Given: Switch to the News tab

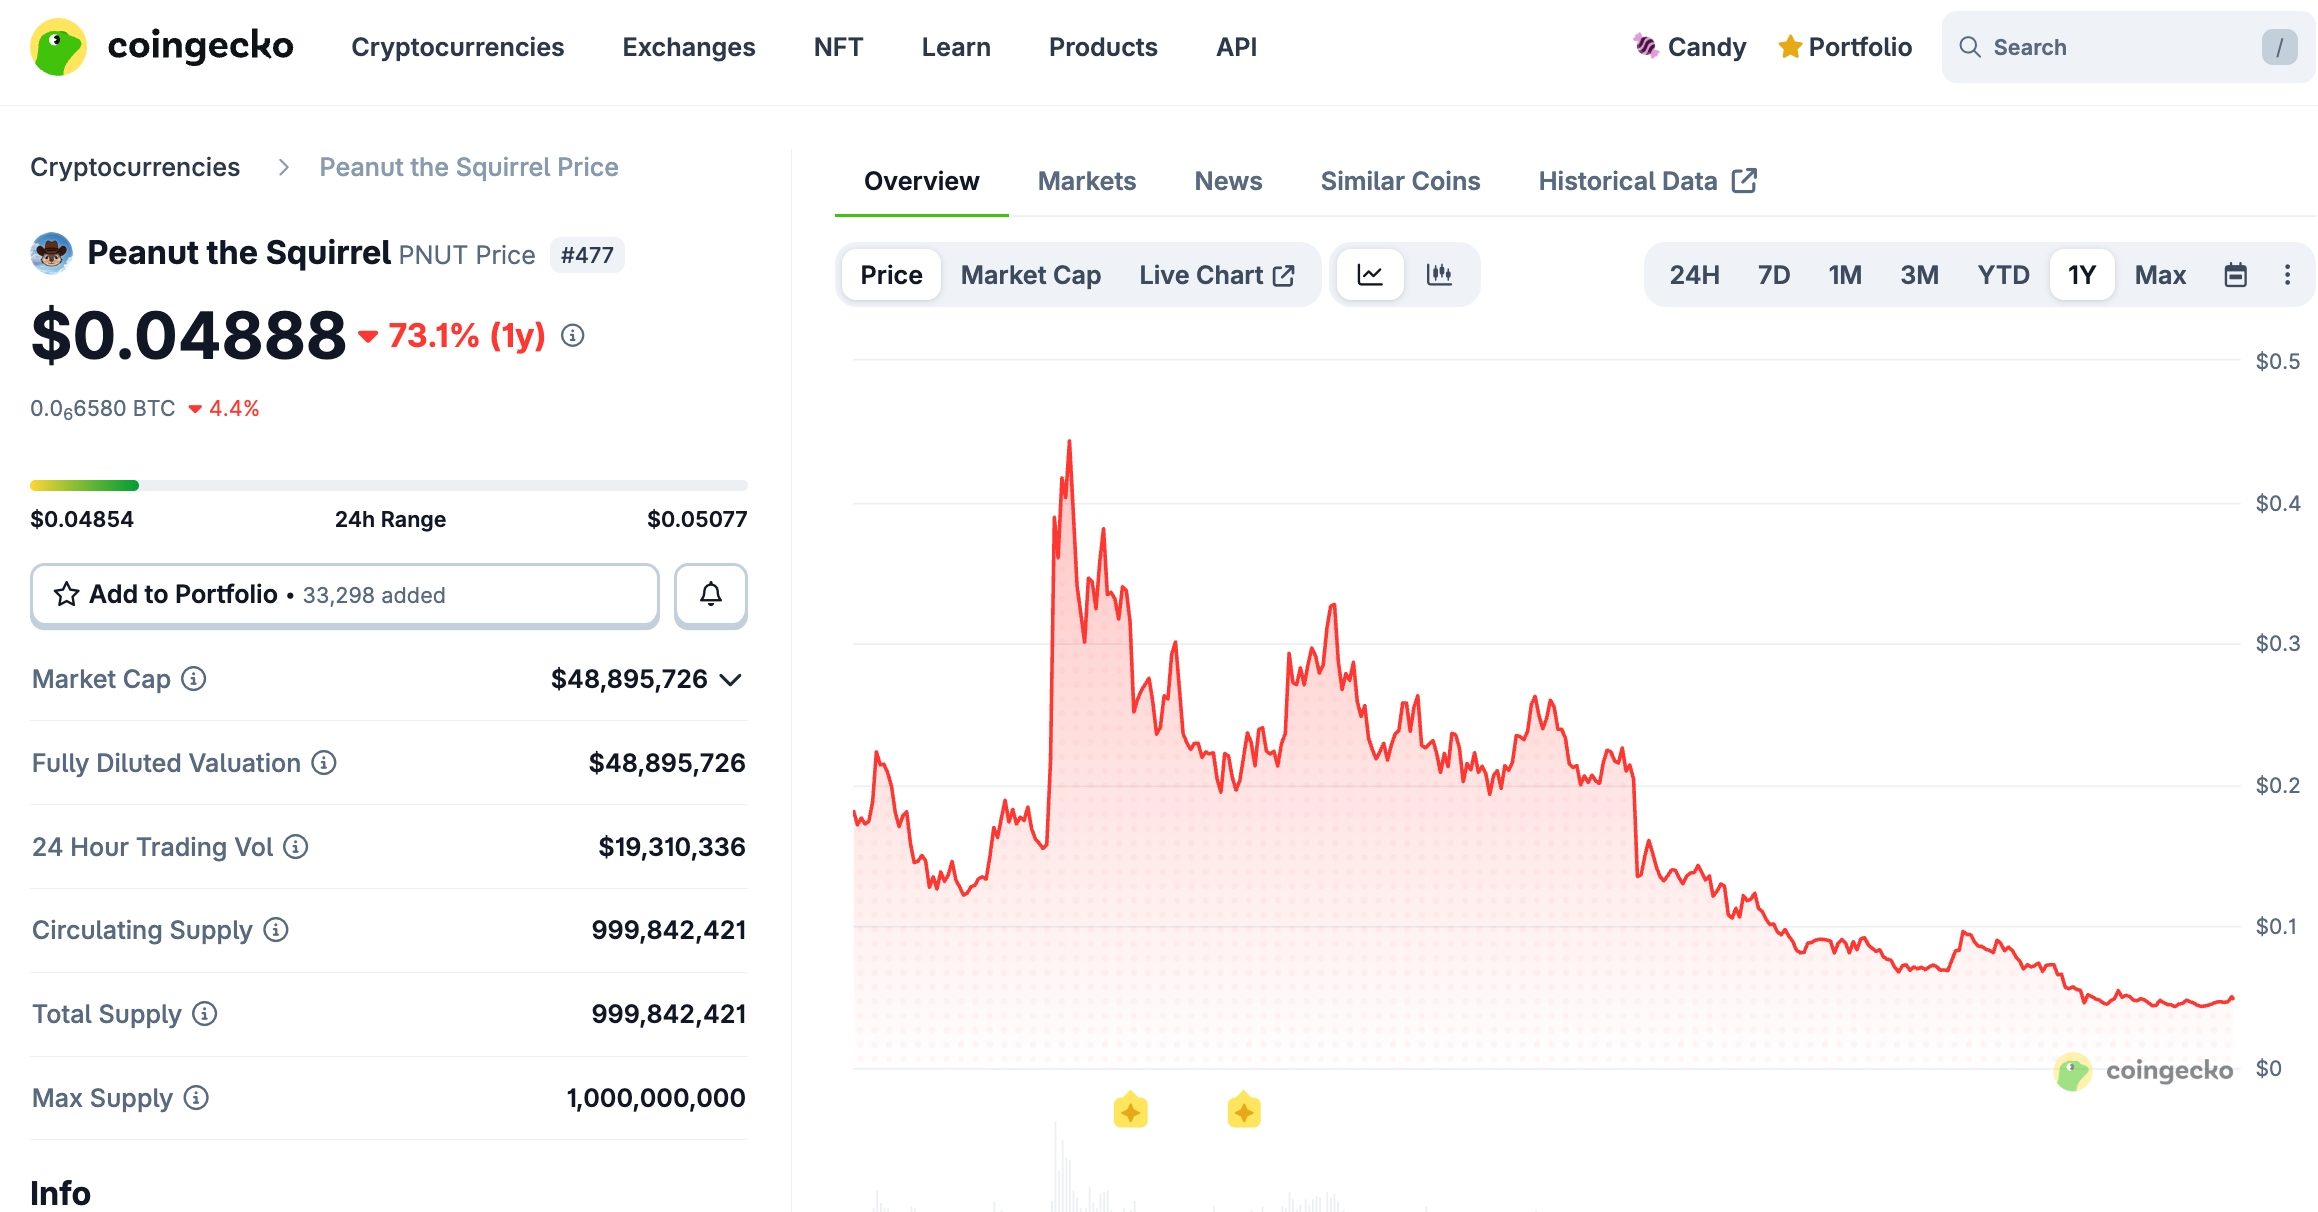Looking at the screenshot, I should 1227,180.
